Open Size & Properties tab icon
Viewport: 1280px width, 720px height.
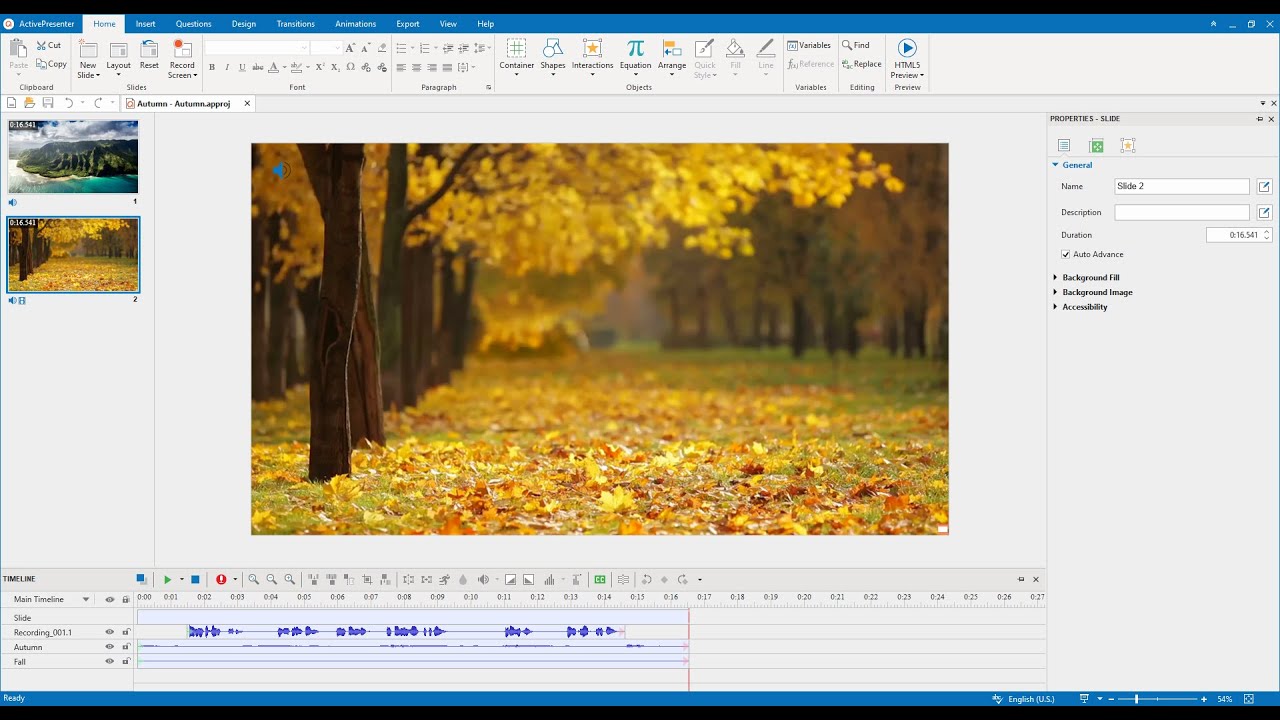(1096, 145)
